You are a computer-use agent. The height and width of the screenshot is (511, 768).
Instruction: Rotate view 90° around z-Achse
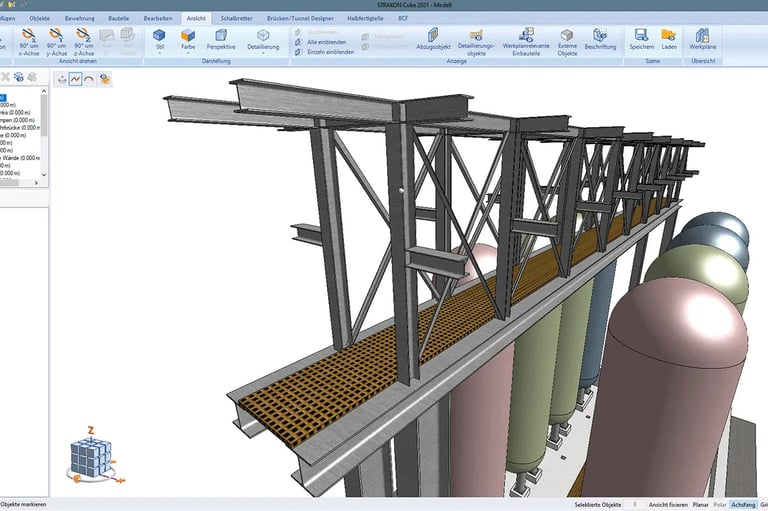click(84, 41)
